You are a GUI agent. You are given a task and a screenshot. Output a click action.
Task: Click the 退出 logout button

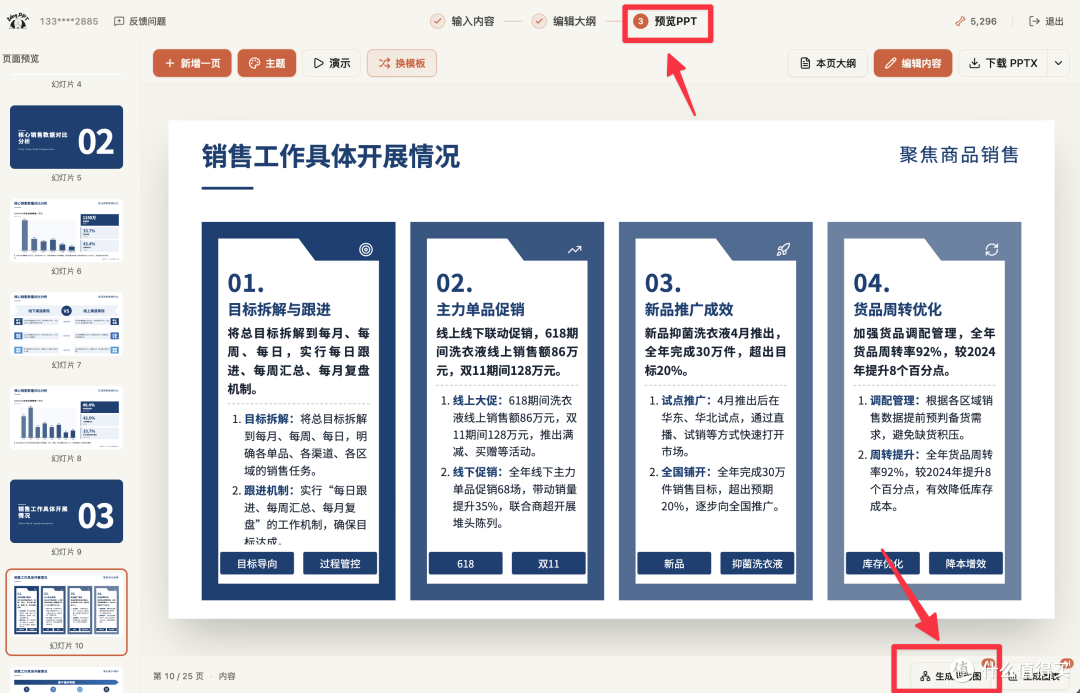click(1046, 21)
